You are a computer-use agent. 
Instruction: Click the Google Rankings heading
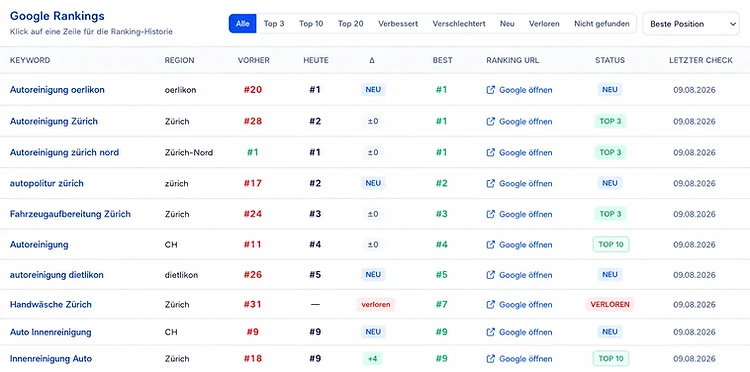tap(57, 16)
